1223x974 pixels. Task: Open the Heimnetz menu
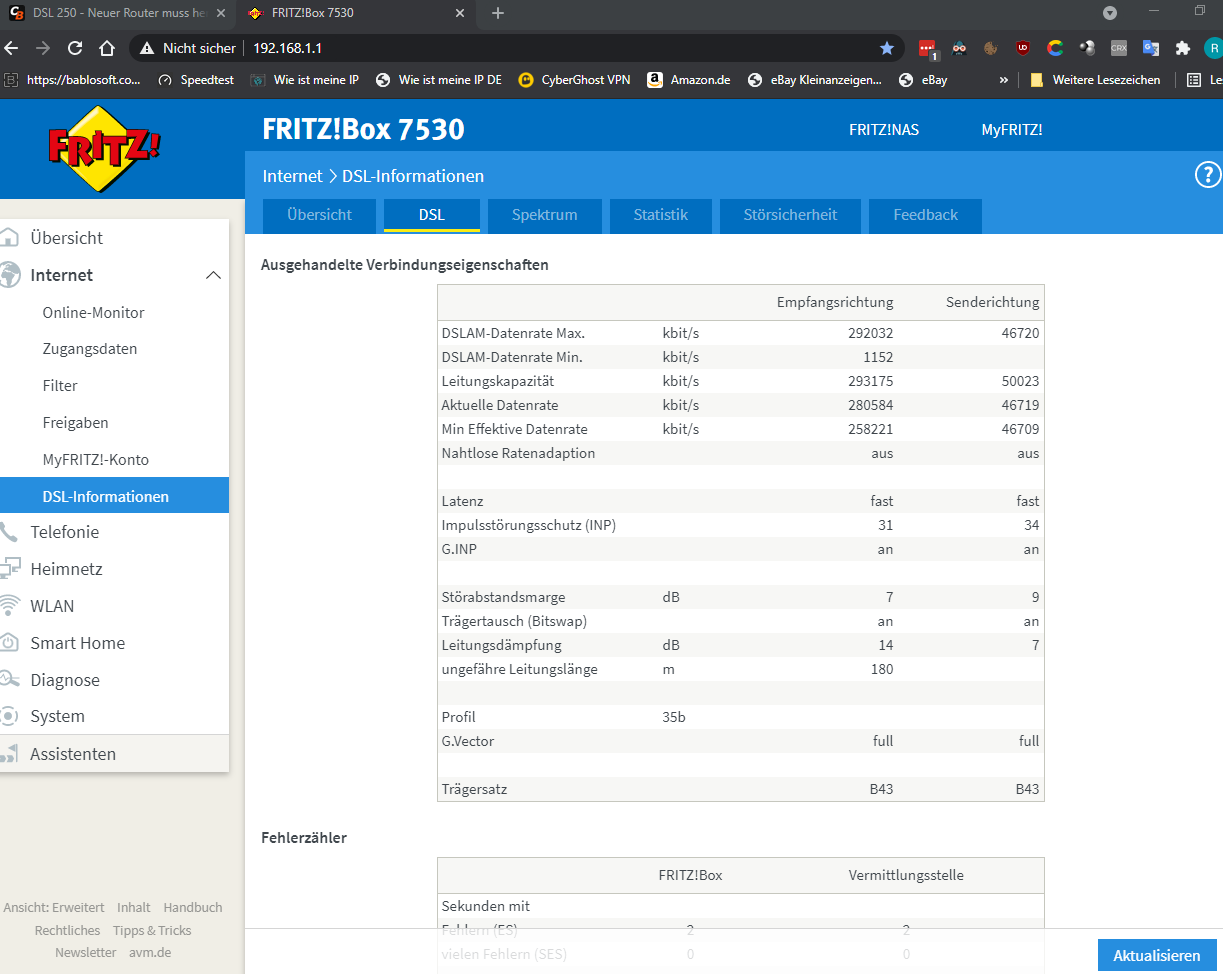click(66, 569)
